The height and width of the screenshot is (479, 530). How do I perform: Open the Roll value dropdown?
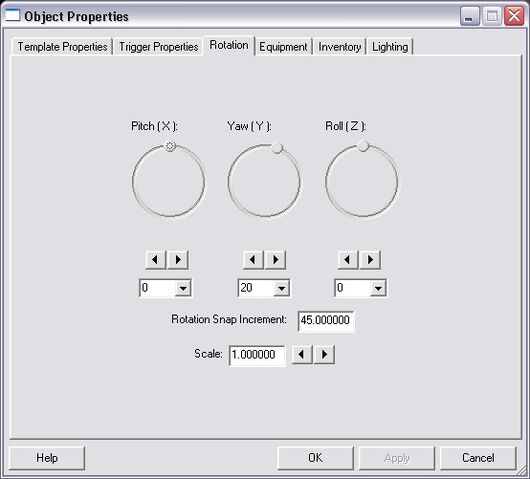pyautogui.click(x=378, y=288)
